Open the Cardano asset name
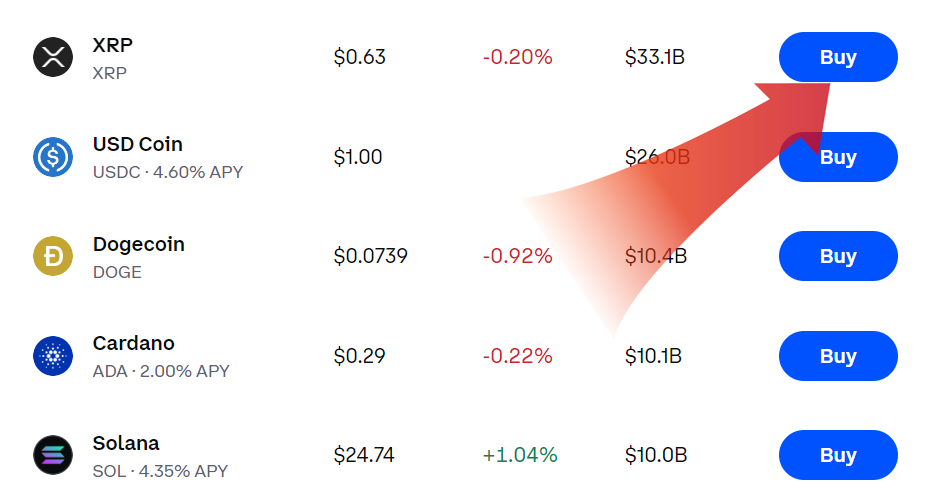Image resolution: width=933 pixels, height=500 pixels. click(x=134, y=343)
